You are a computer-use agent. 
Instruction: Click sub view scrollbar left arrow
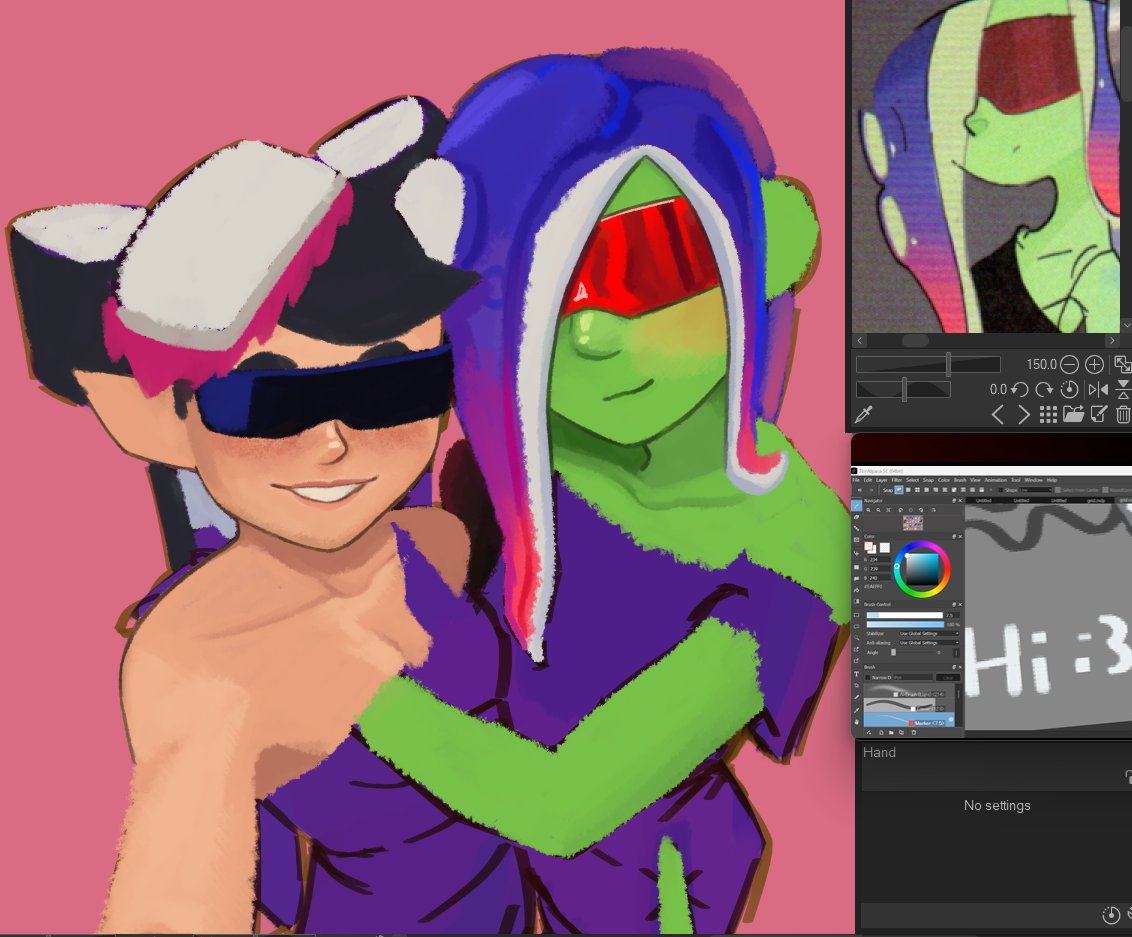[859, 340]
